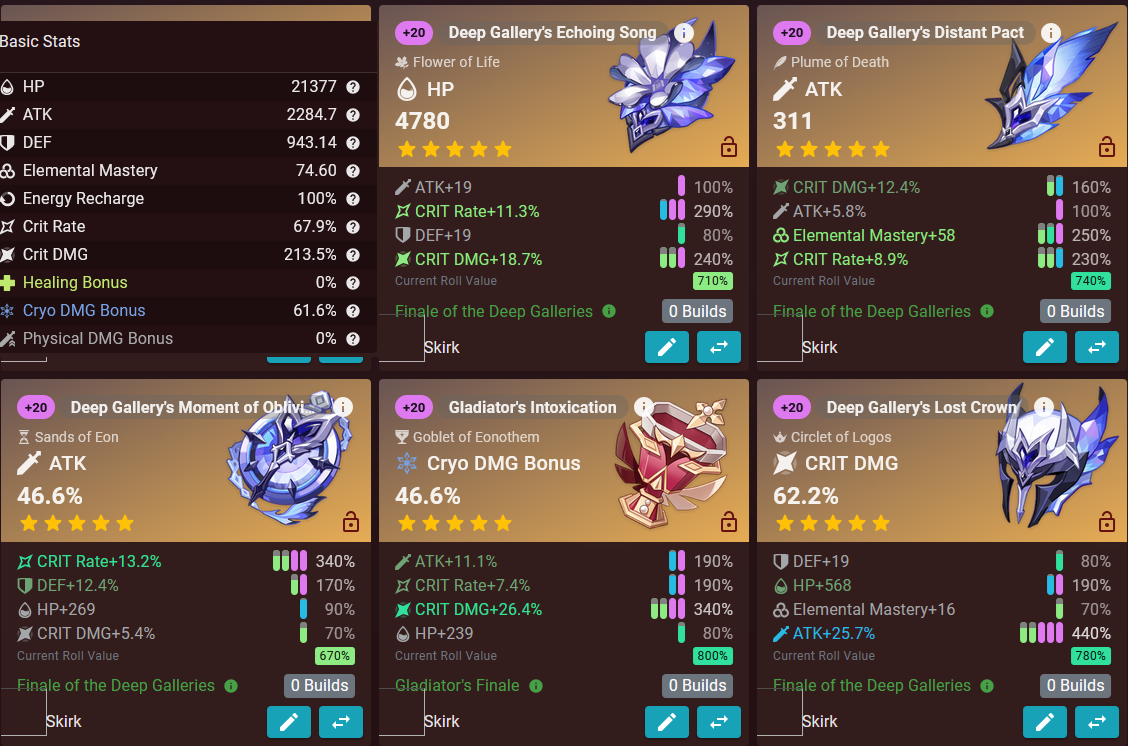Image resolution: width=1140 pixels, height=752 pixels.
Task: Click the help icon next to HP stat
Action: (353, 87)
